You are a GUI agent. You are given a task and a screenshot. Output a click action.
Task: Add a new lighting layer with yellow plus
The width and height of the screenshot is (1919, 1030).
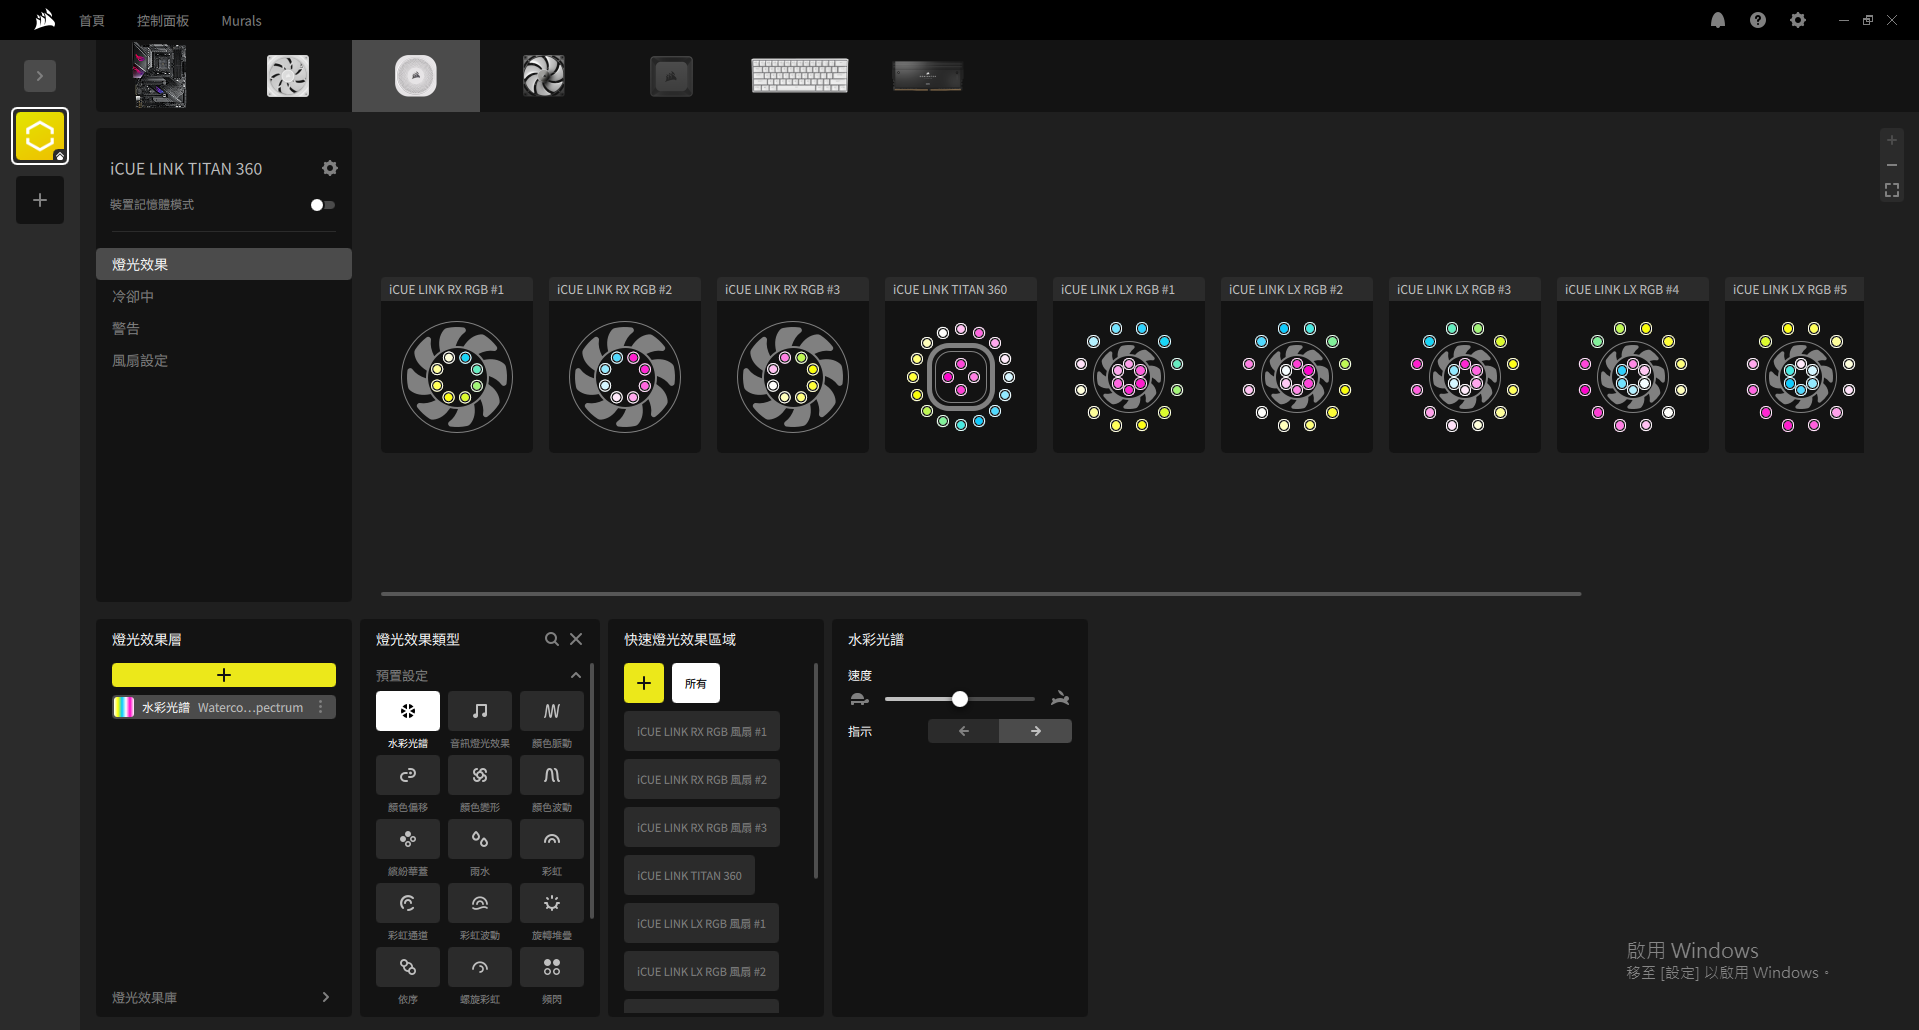(224, 675)
